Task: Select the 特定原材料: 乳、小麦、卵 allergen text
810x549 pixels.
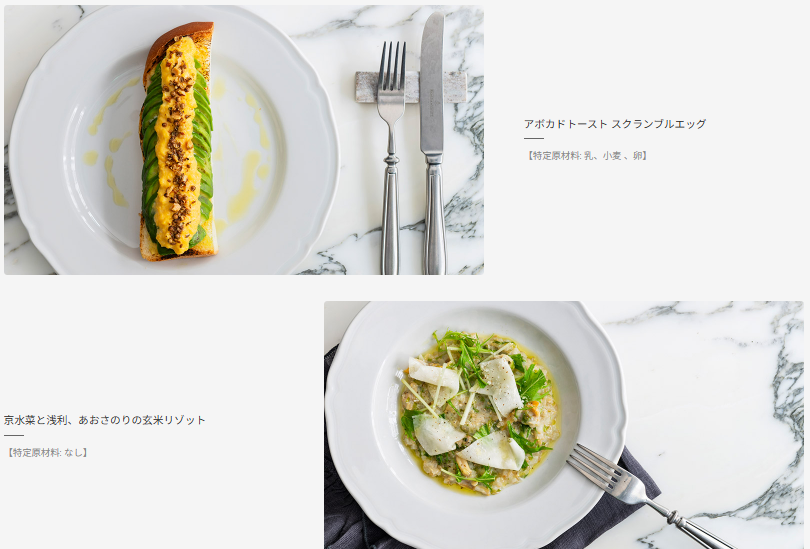Action: pos(586,155)
